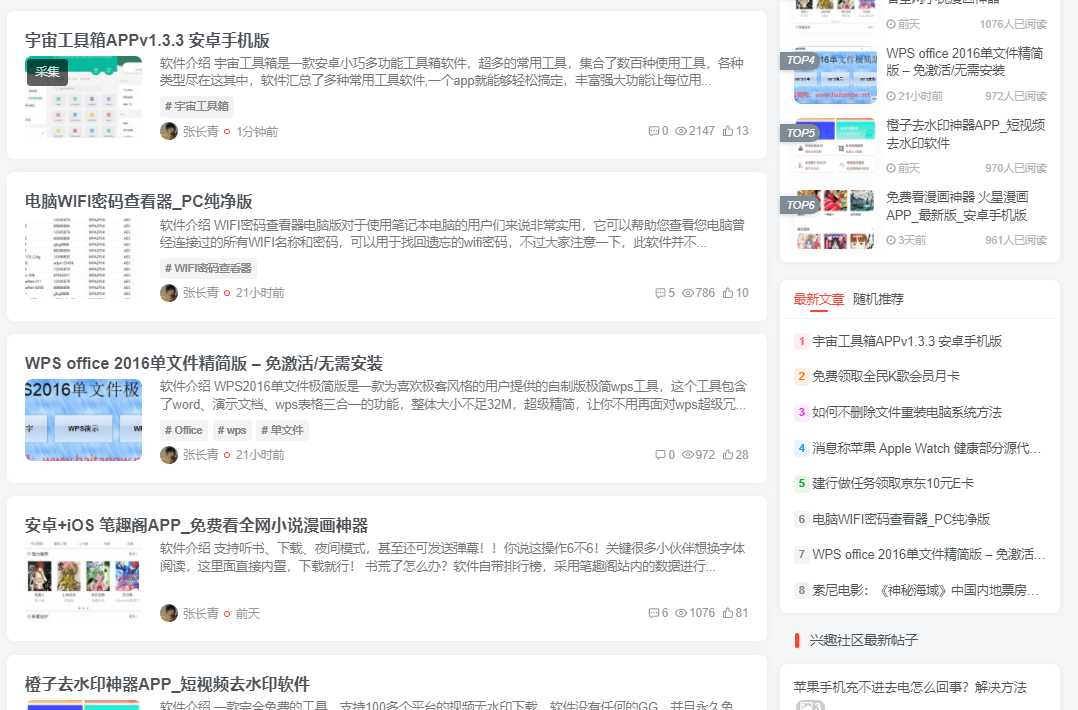Click author avatar on WIFI密码查看器 post
1078x710 pixels.
tap(169, 293)
